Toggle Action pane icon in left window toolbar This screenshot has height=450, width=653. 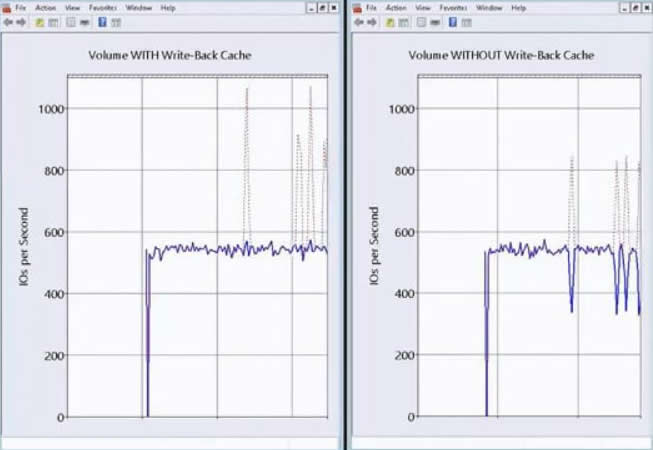[116, 21]
